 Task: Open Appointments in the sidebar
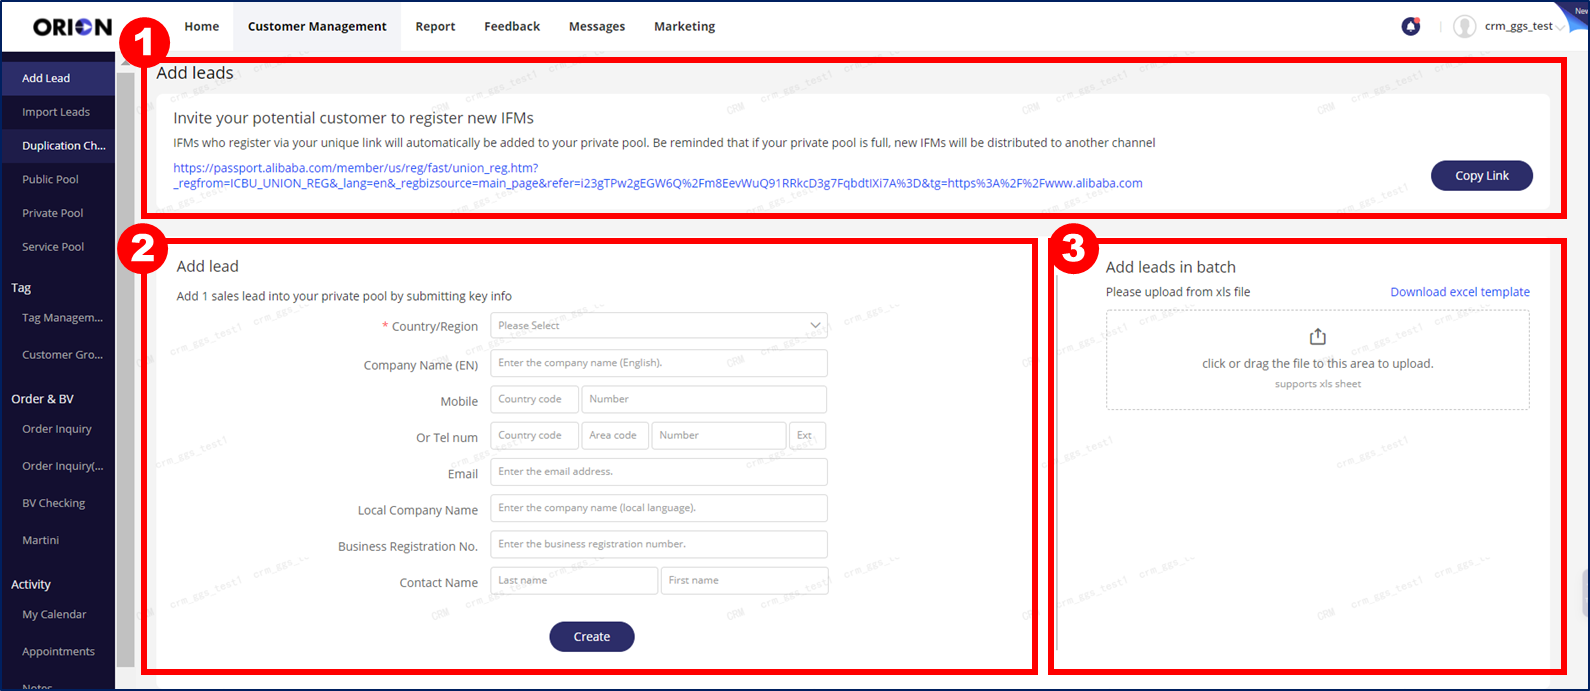[58, 652]
